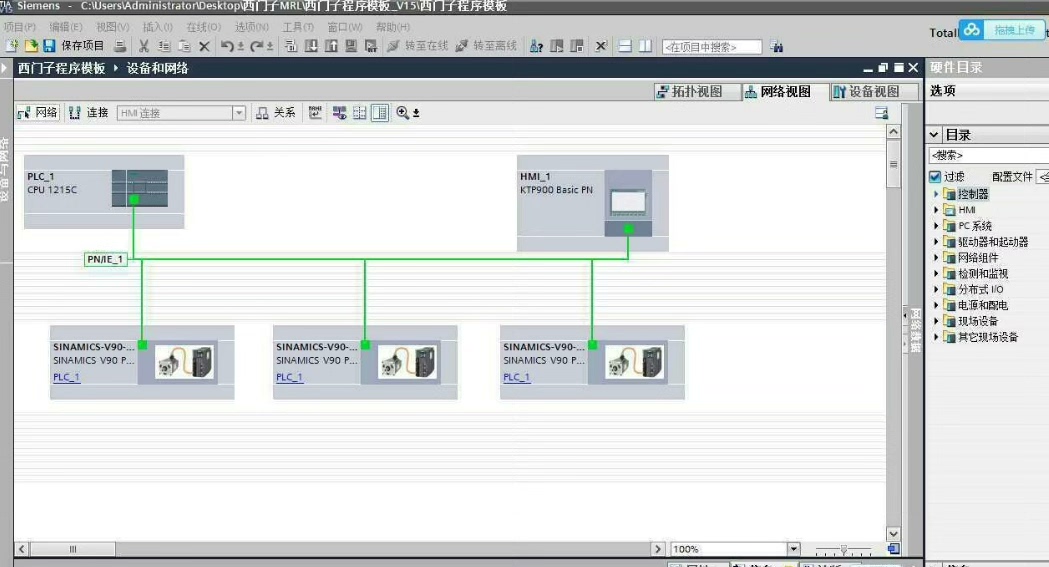Screen dimensions: 1049x567
Task: Expand the 分布式 I/O tree node
Action: (x=936, y=290)
